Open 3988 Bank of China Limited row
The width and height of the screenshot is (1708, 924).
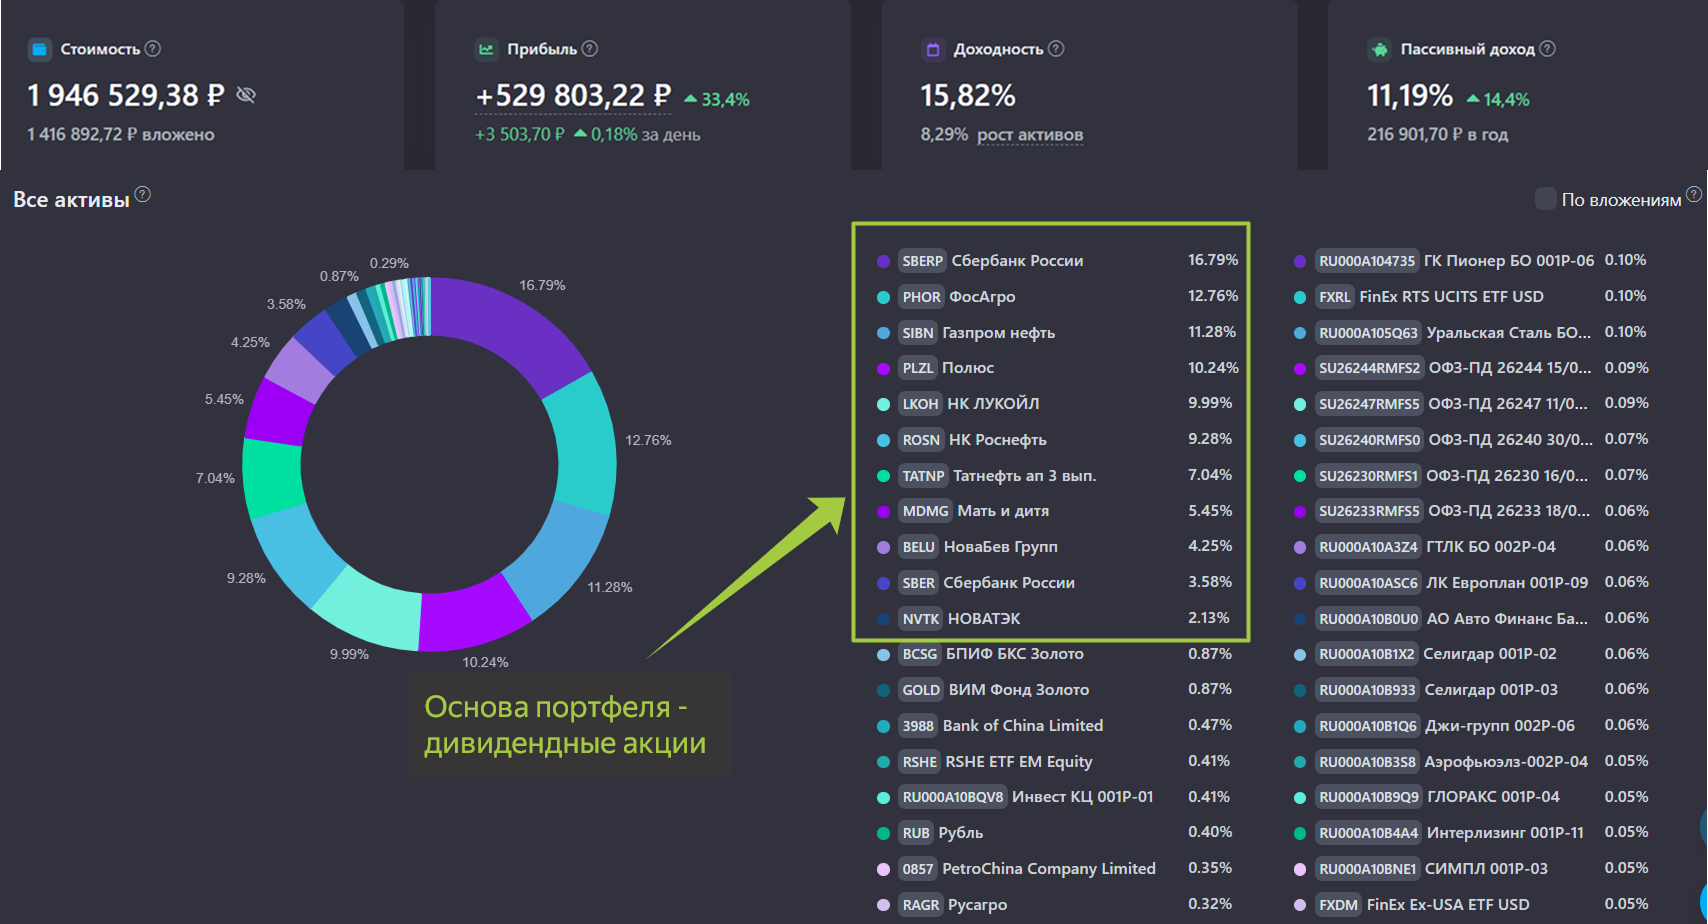[1057, 726]
